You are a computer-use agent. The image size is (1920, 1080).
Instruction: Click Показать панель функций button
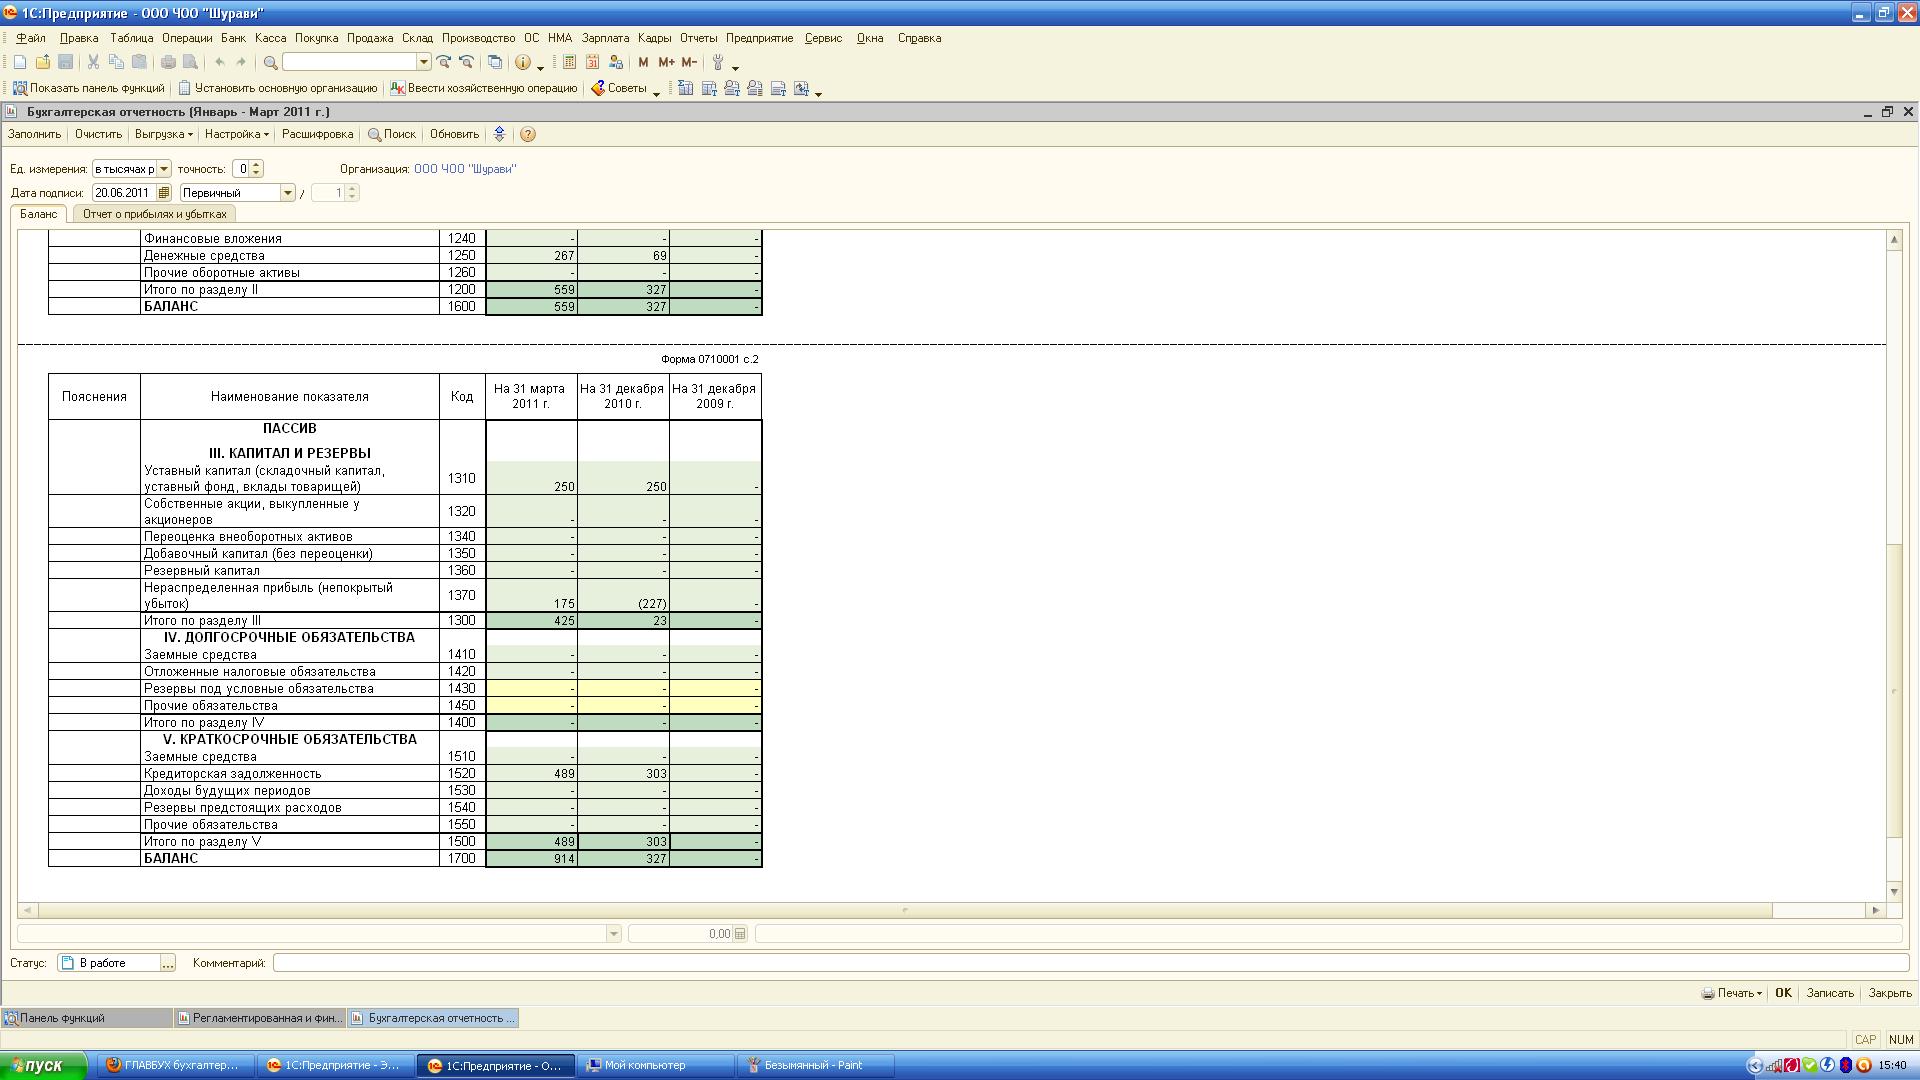click(88, 88)
